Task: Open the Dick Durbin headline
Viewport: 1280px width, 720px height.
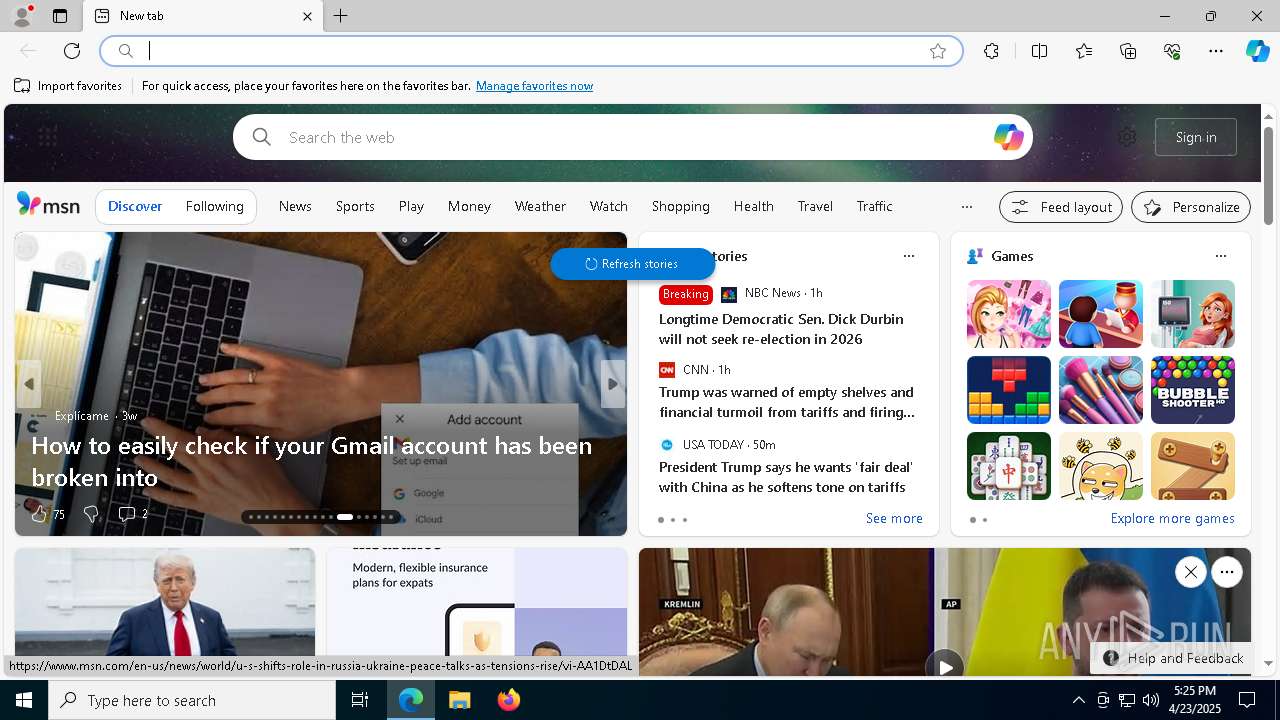Action: [781, 329]
